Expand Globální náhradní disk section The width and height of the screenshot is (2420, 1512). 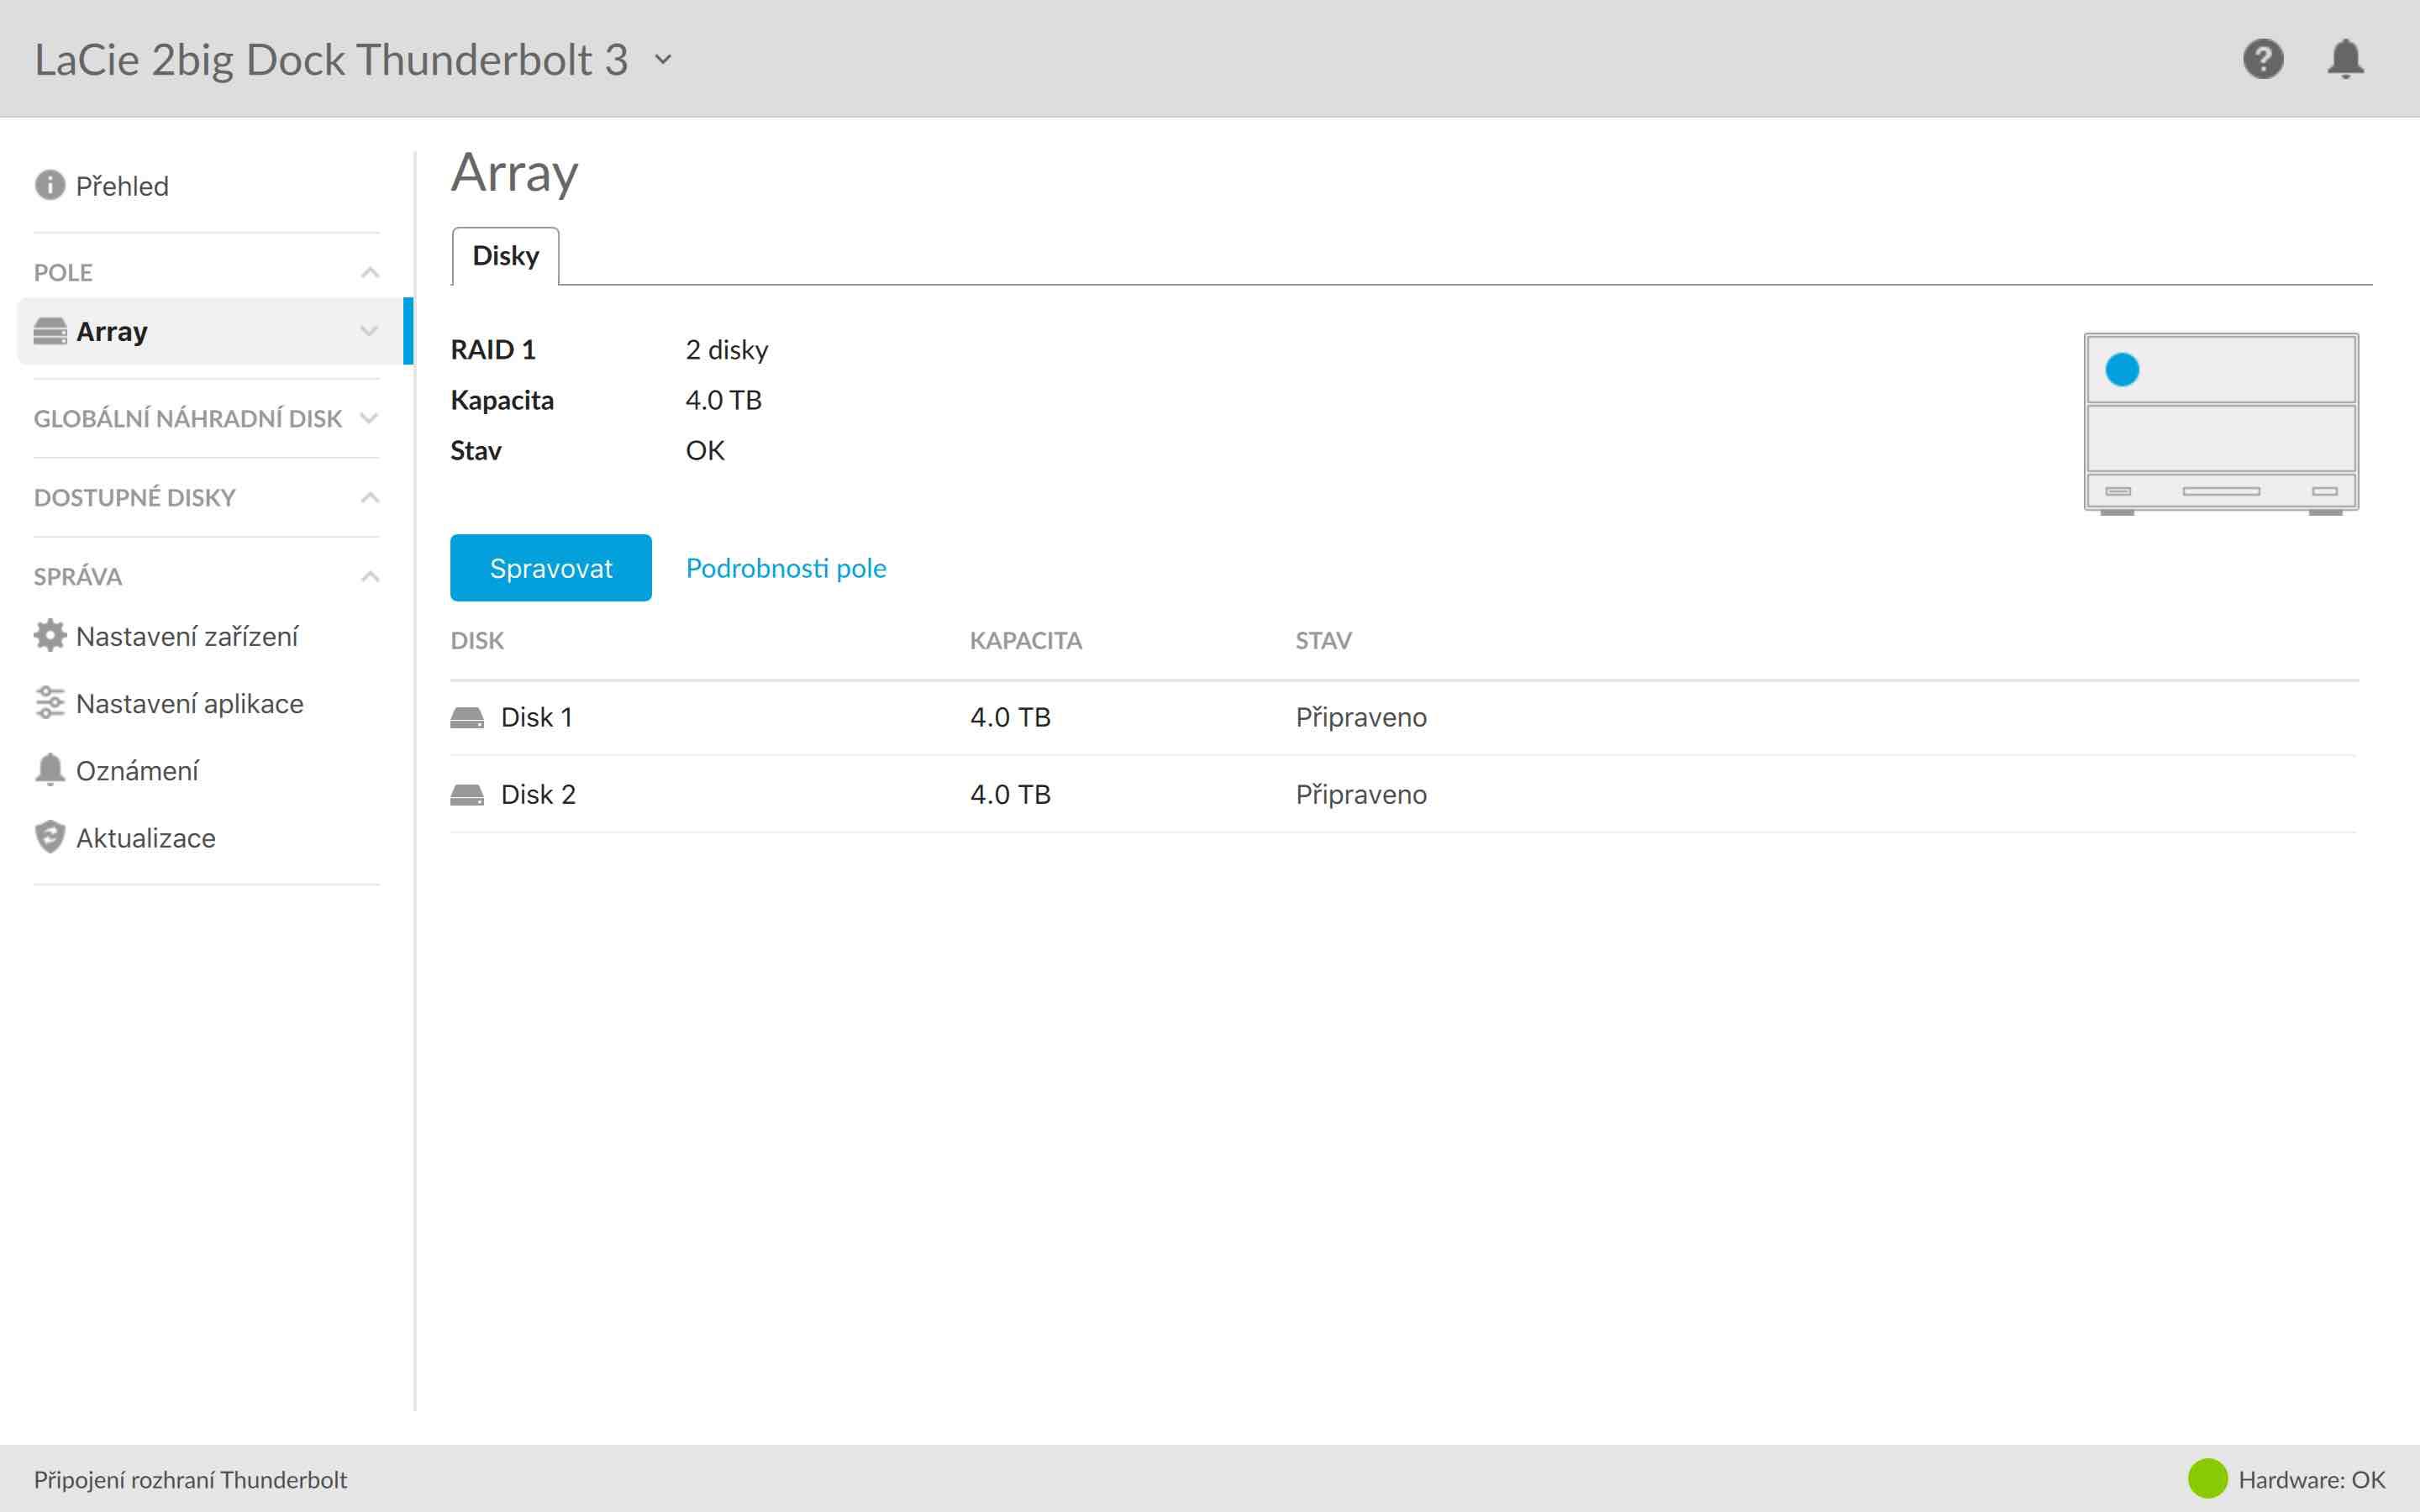coord(370,418)
